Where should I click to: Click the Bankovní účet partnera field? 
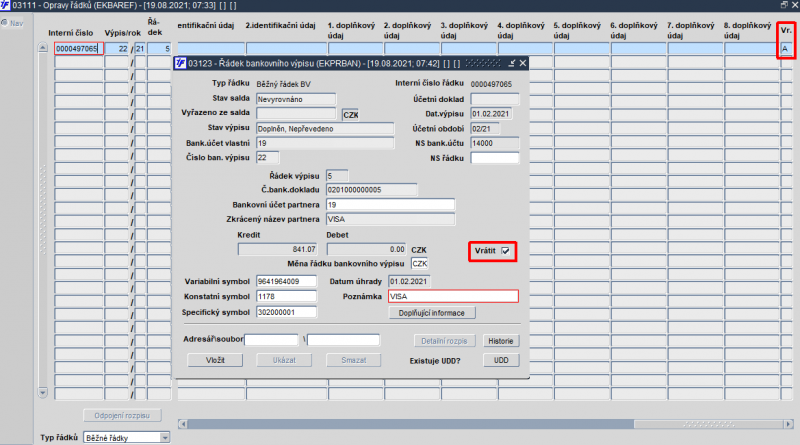click(390, 205)
